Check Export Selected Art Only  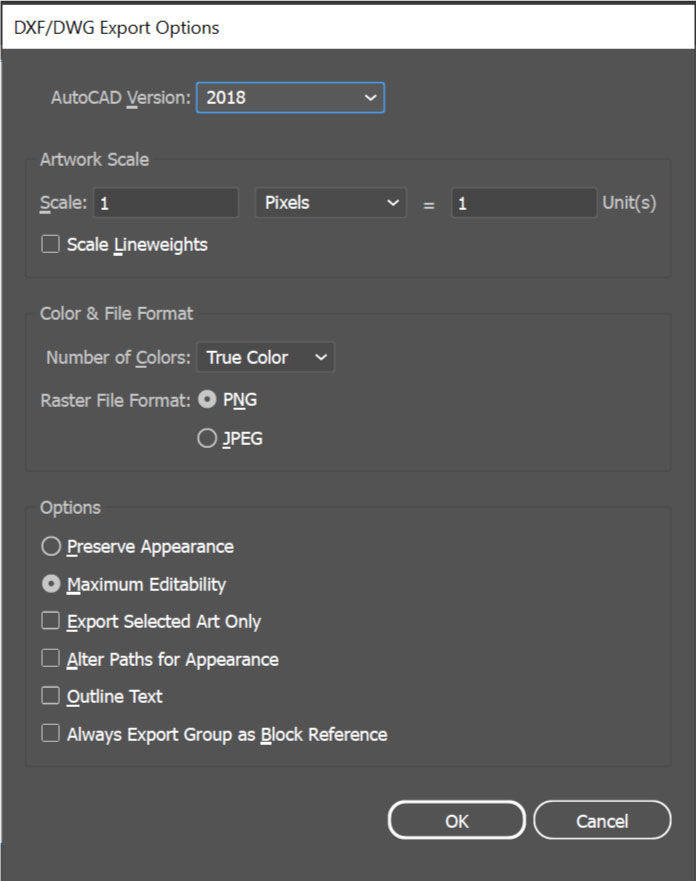click(50, 620)
